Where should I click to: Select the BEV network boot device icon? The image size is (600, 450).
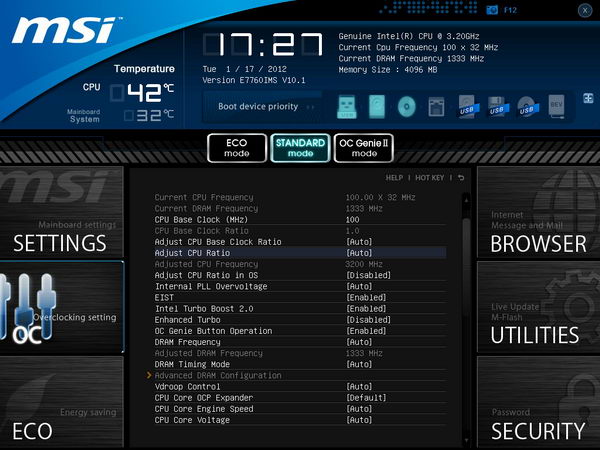[556, 106]
